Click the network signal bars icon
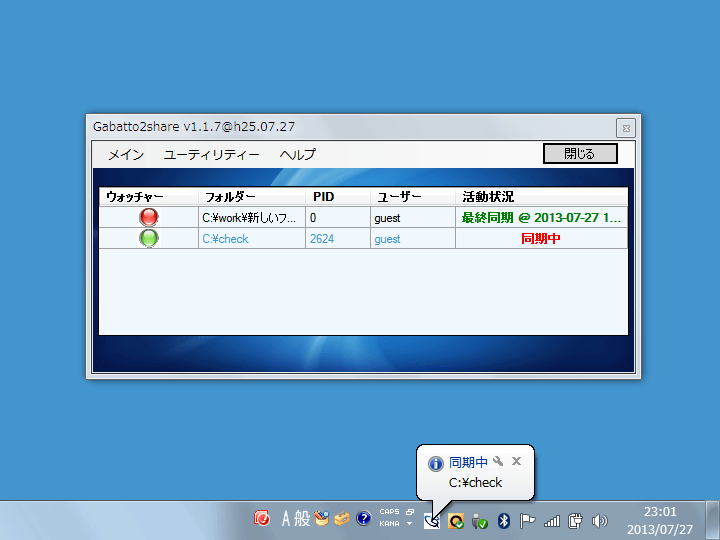 pos(551,520)
